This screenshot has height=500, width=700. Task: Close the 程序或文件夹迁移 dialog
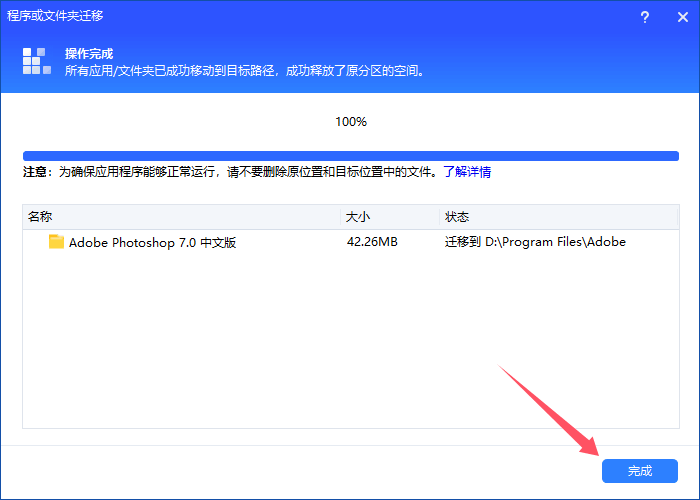click(x=683, y=17)
